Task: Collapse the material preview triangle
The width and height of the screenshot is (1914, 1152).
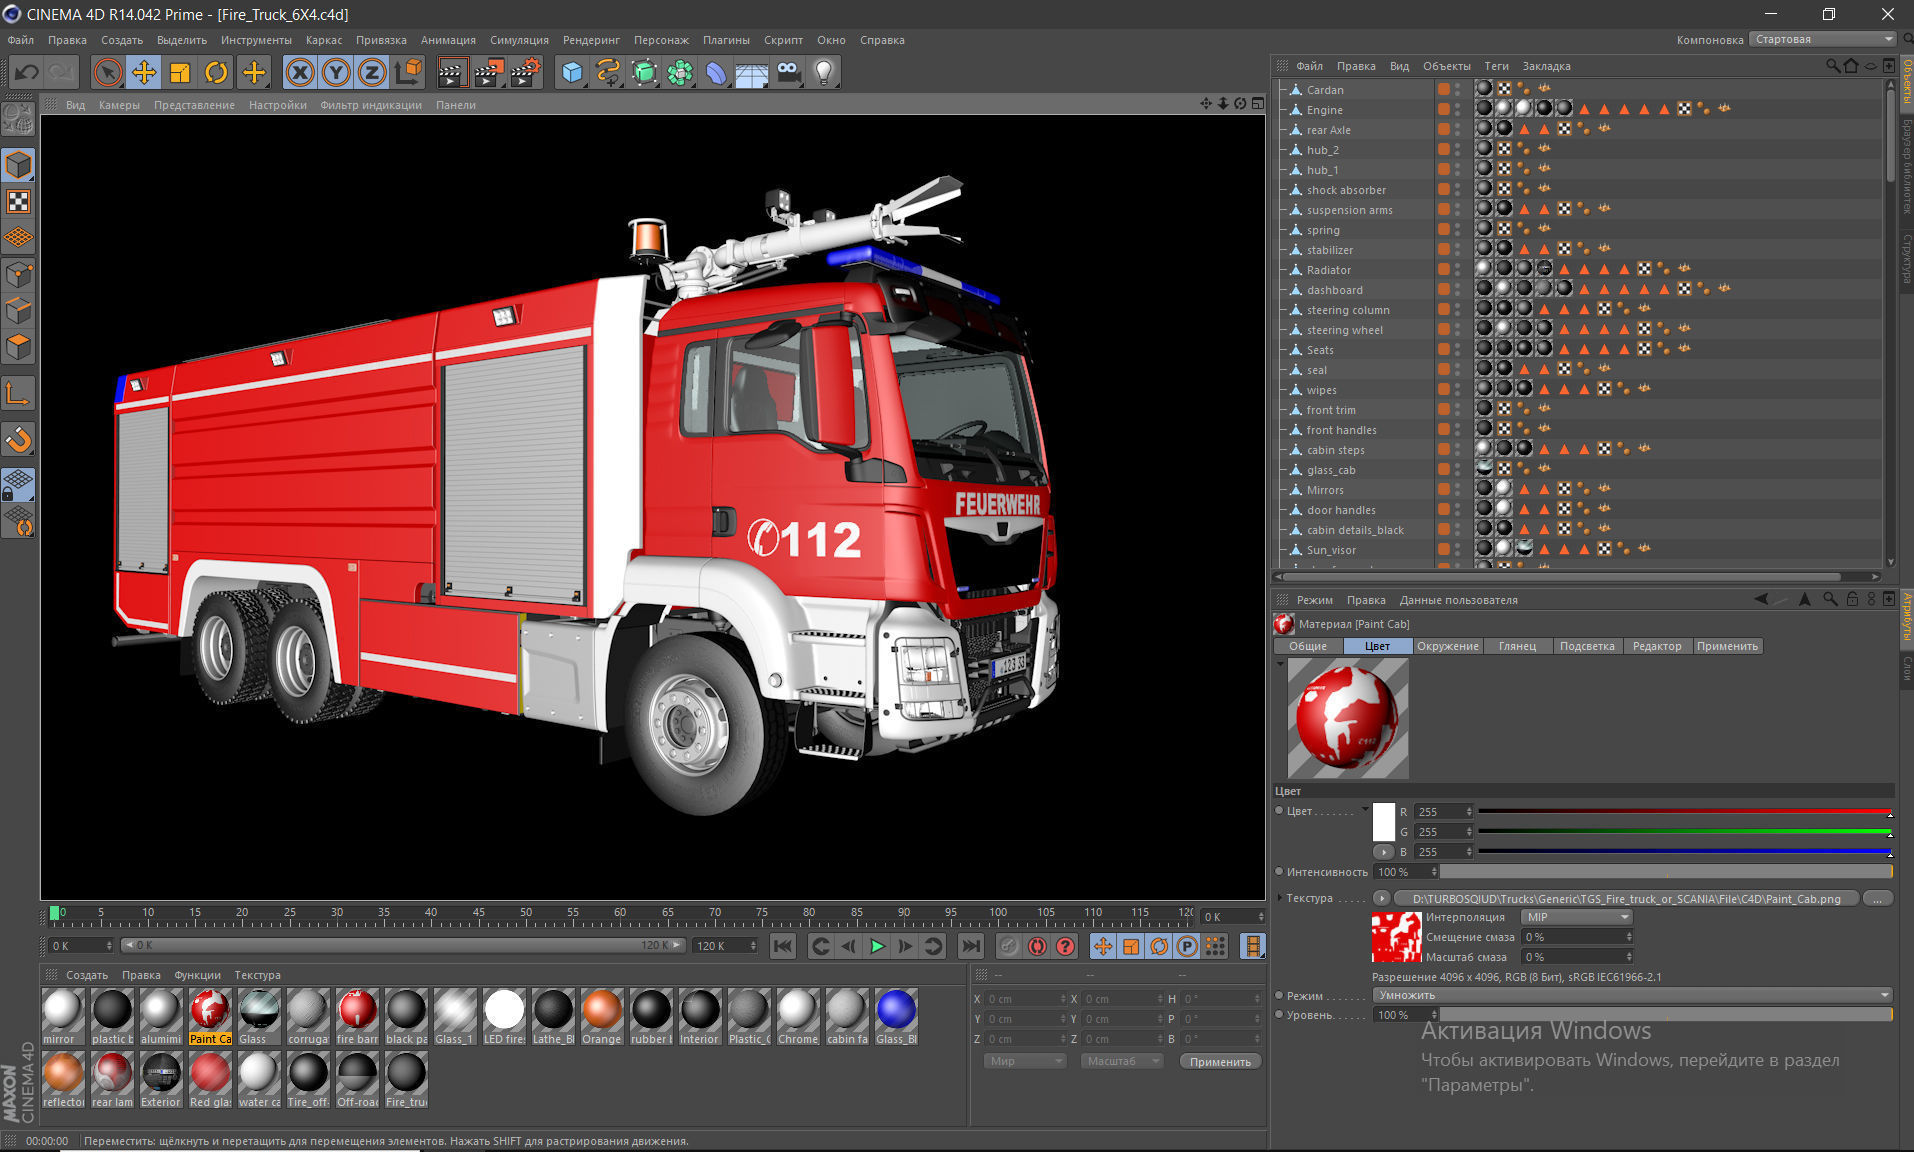Action: pos(1280,664)
